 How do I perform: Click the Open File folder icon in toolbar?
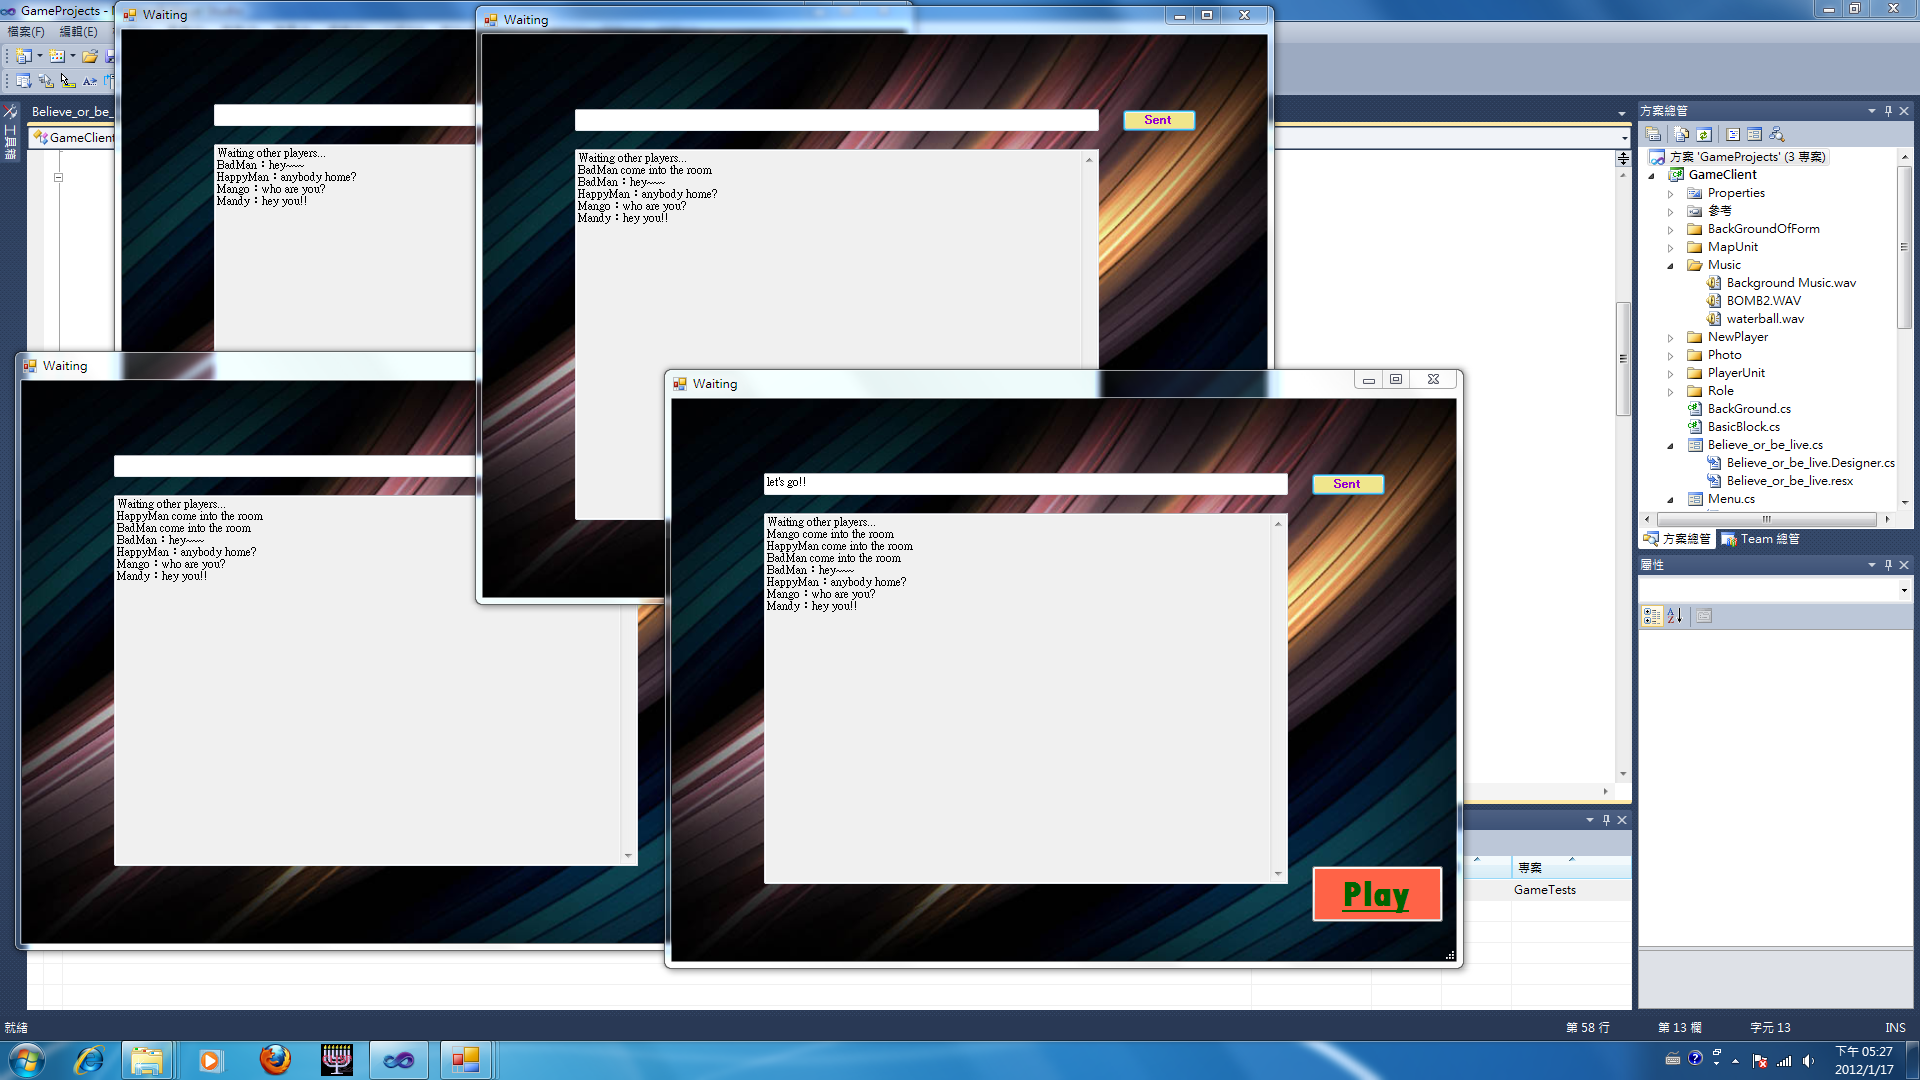point(90,56)
